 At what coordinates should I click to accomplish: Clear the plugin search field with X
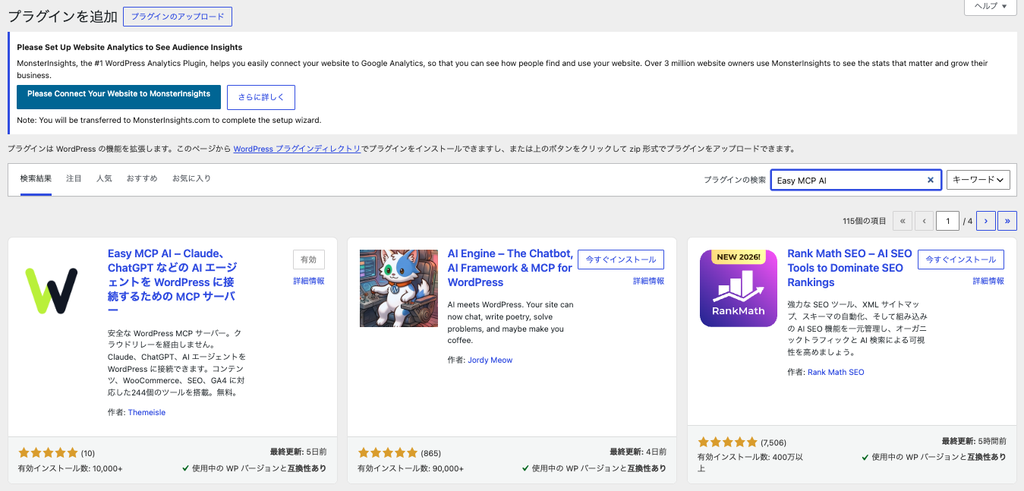[x=930, y=180]
